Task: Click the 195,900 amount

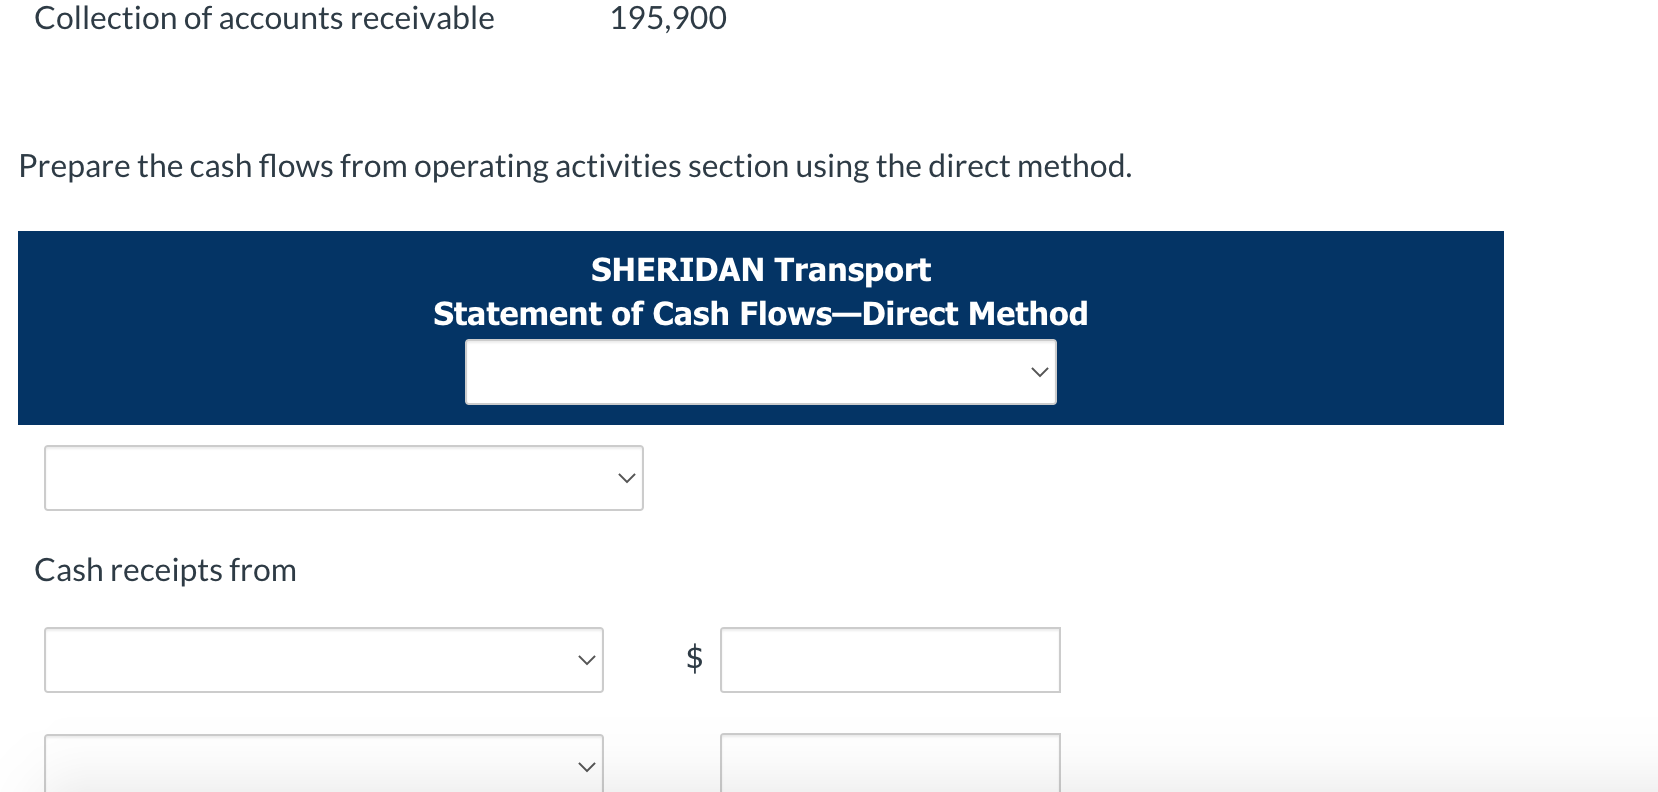Action: click(668, 18)
